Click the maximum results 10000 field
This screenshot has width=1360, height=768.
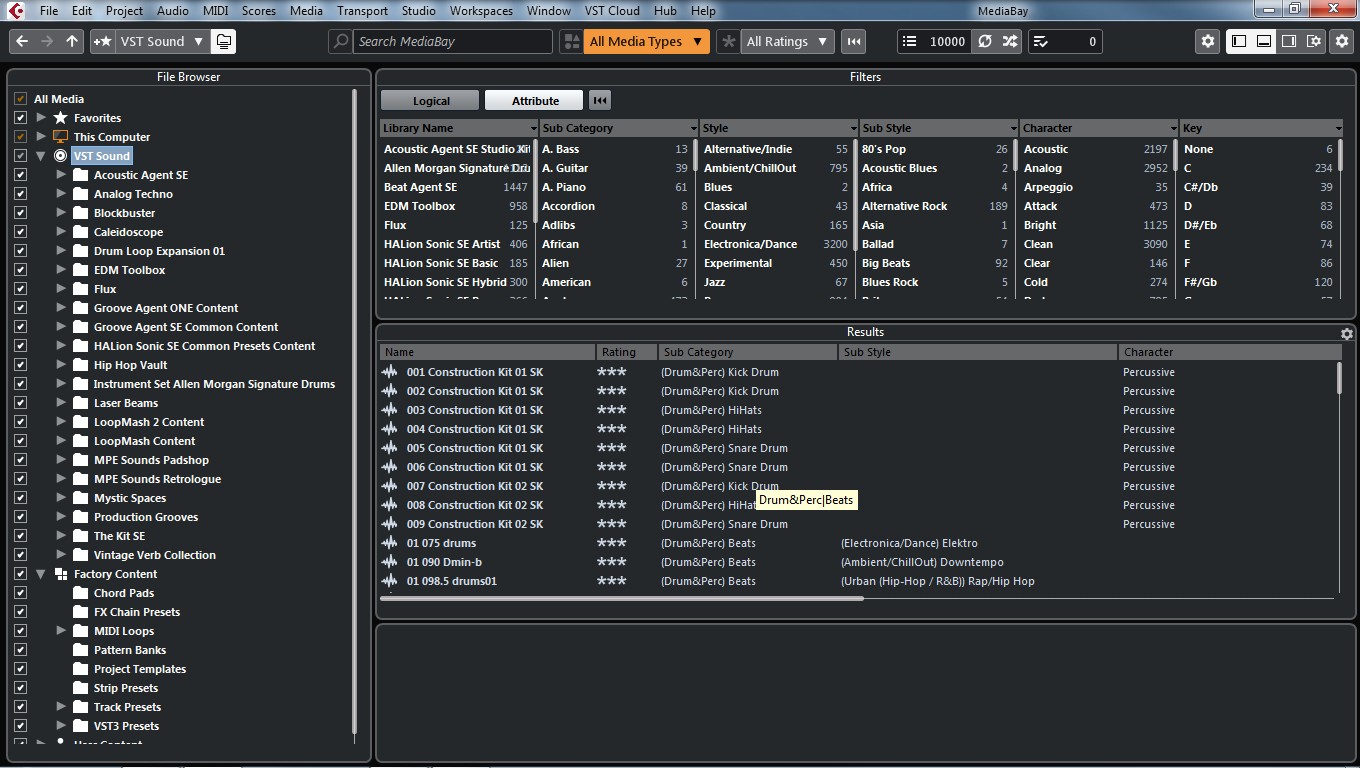947,41
